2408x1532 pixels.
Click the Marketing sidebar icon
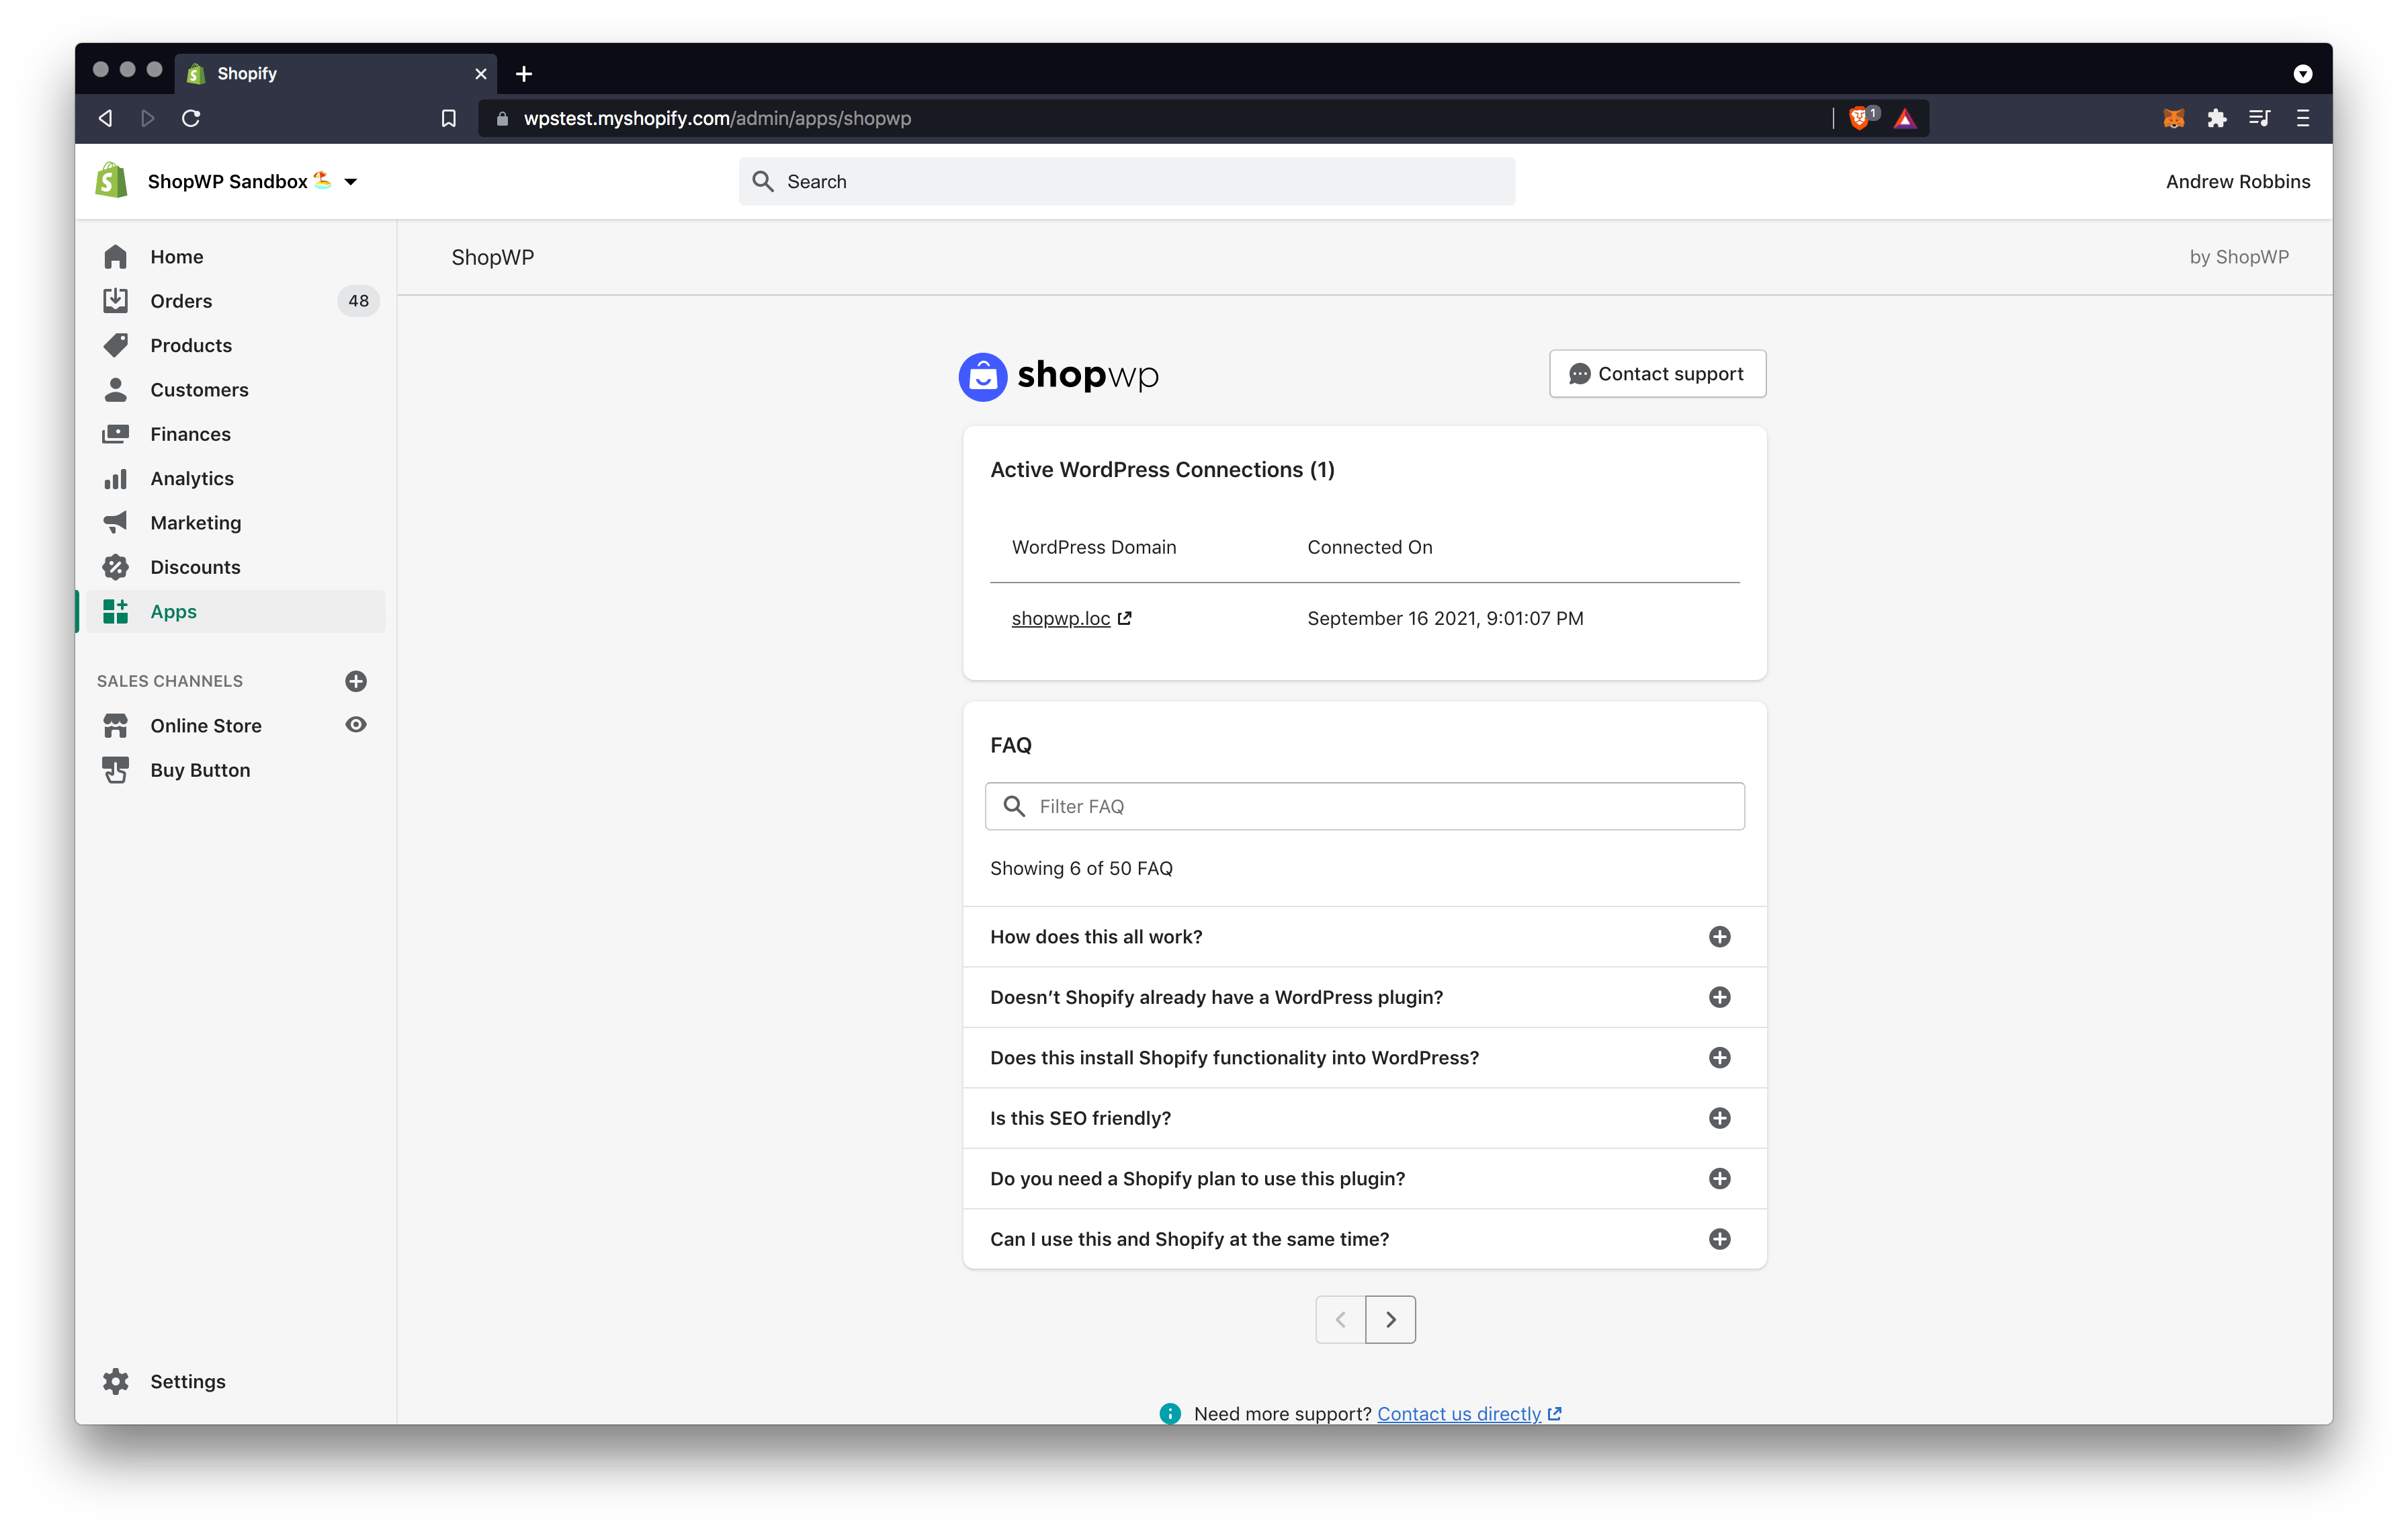click(116, 521)
